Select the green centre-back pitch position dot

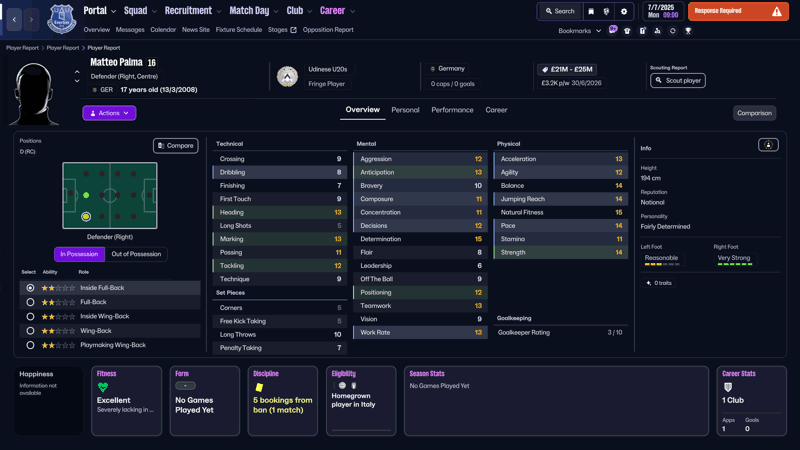pos(86,195)
